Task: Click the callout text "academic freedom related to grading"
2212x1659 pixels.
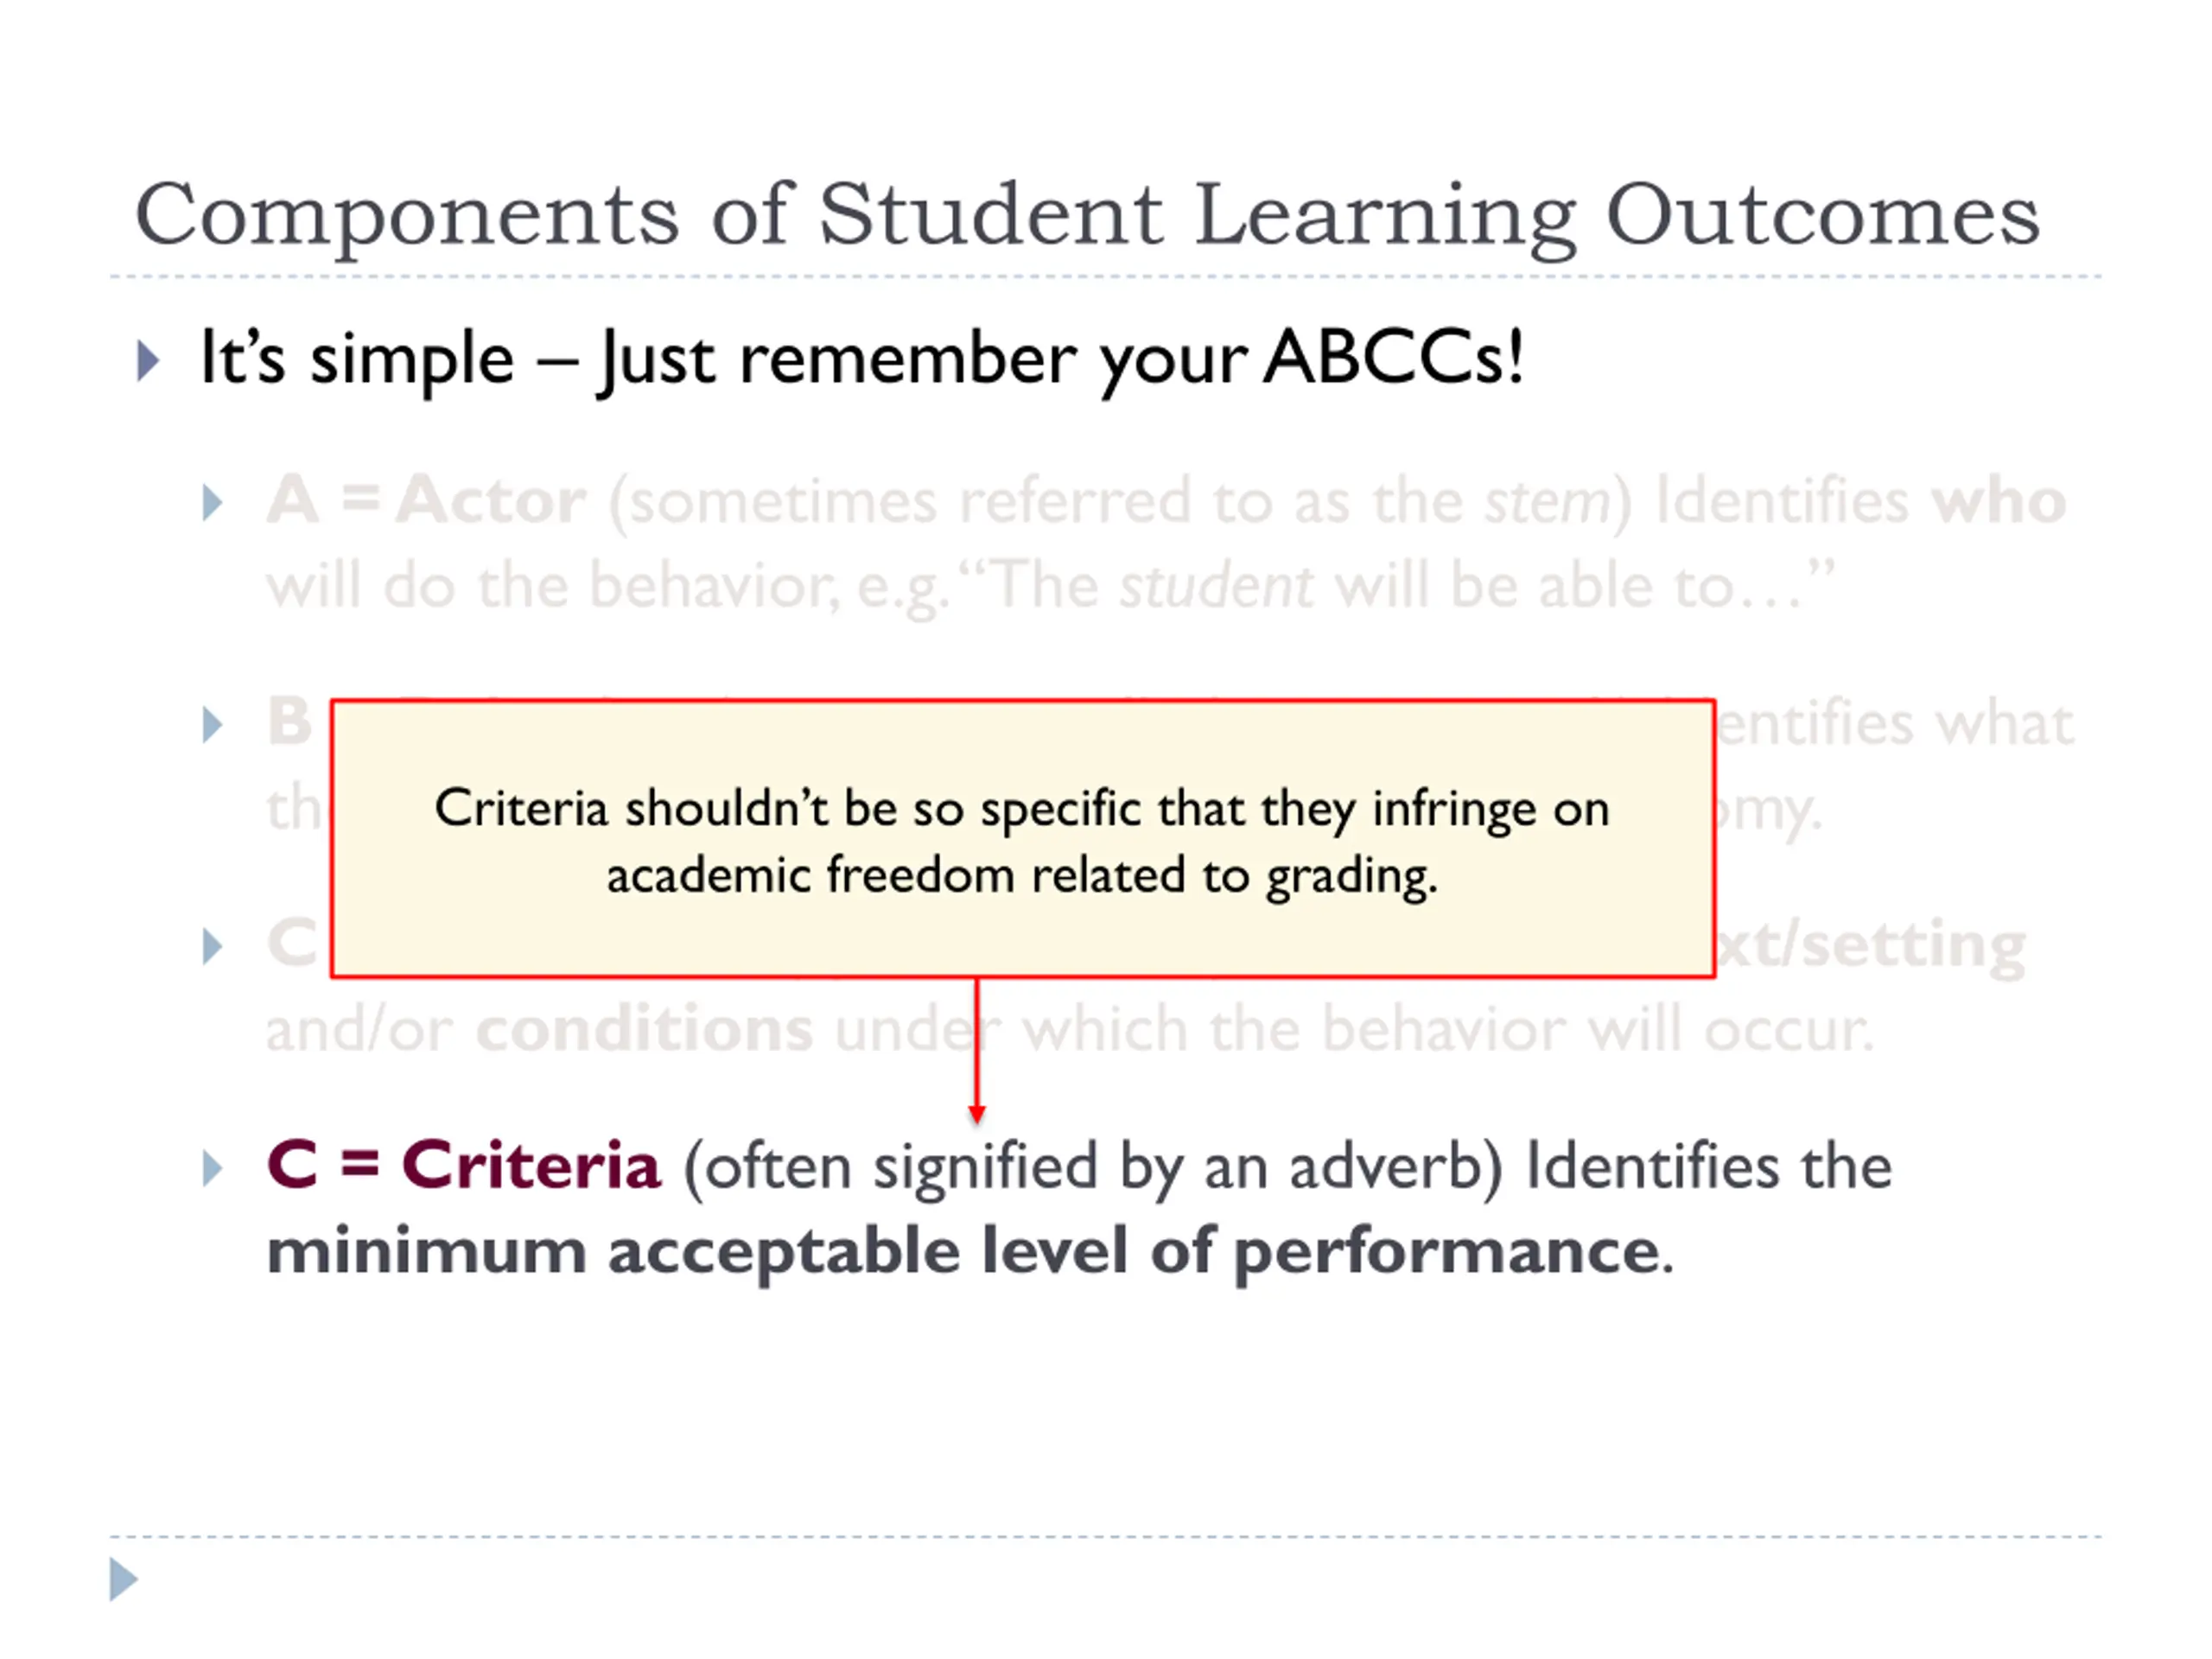Action: point(1022,877)
